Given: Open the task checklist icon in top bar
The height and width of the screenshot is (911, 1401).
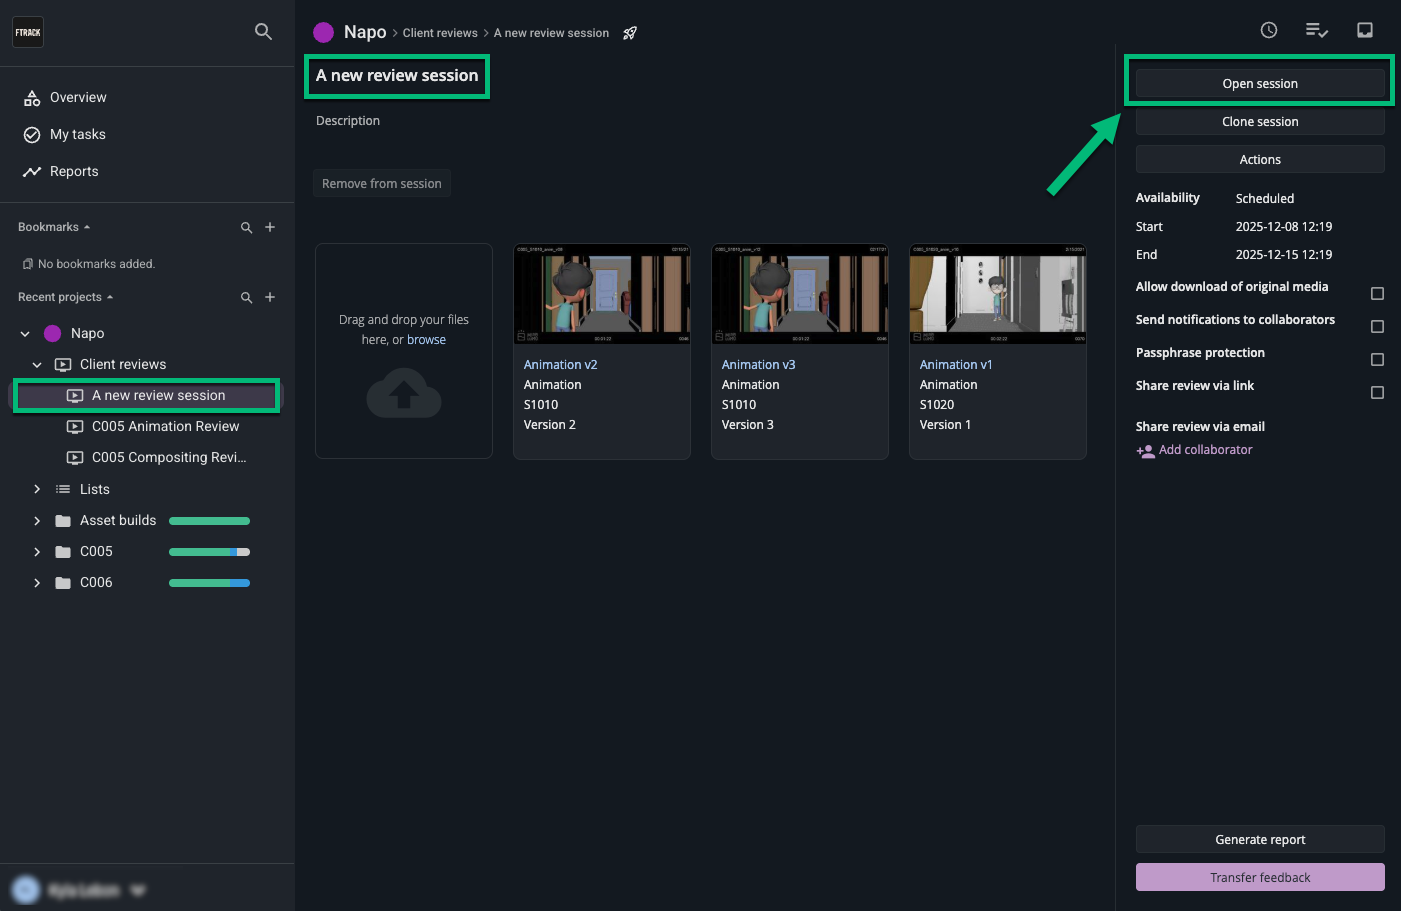Looking at the screenshot, I should [x=1316, y=30].
